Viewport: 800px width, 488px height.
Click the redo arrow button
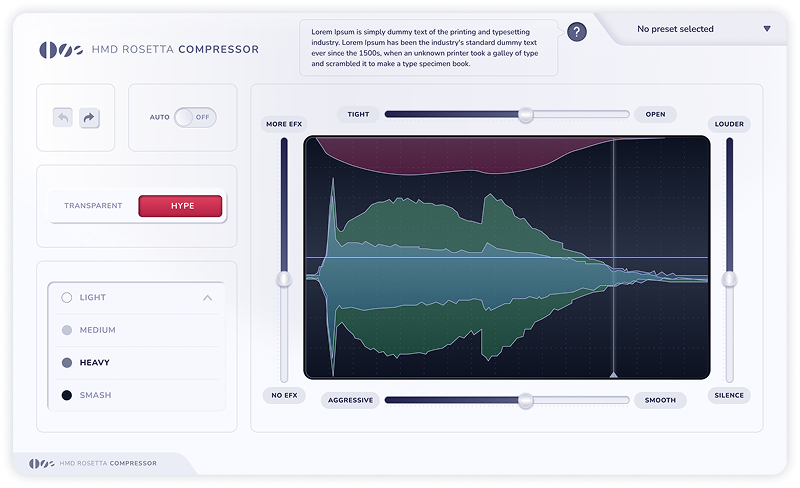click(x=89, y=118)
